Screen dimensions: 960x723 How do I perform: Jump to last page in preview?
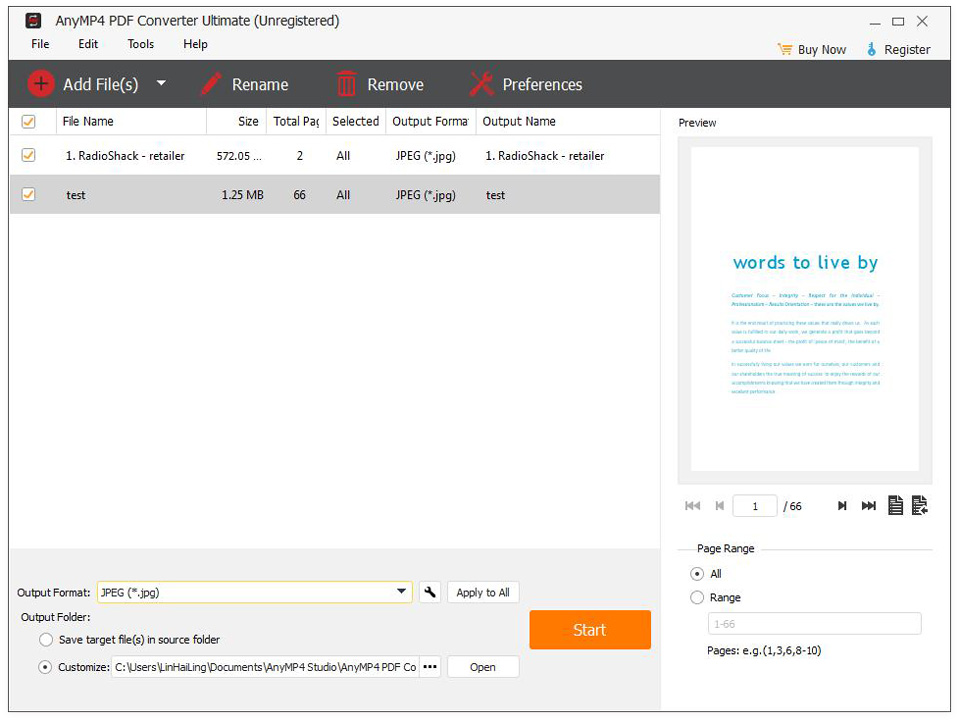868,506
